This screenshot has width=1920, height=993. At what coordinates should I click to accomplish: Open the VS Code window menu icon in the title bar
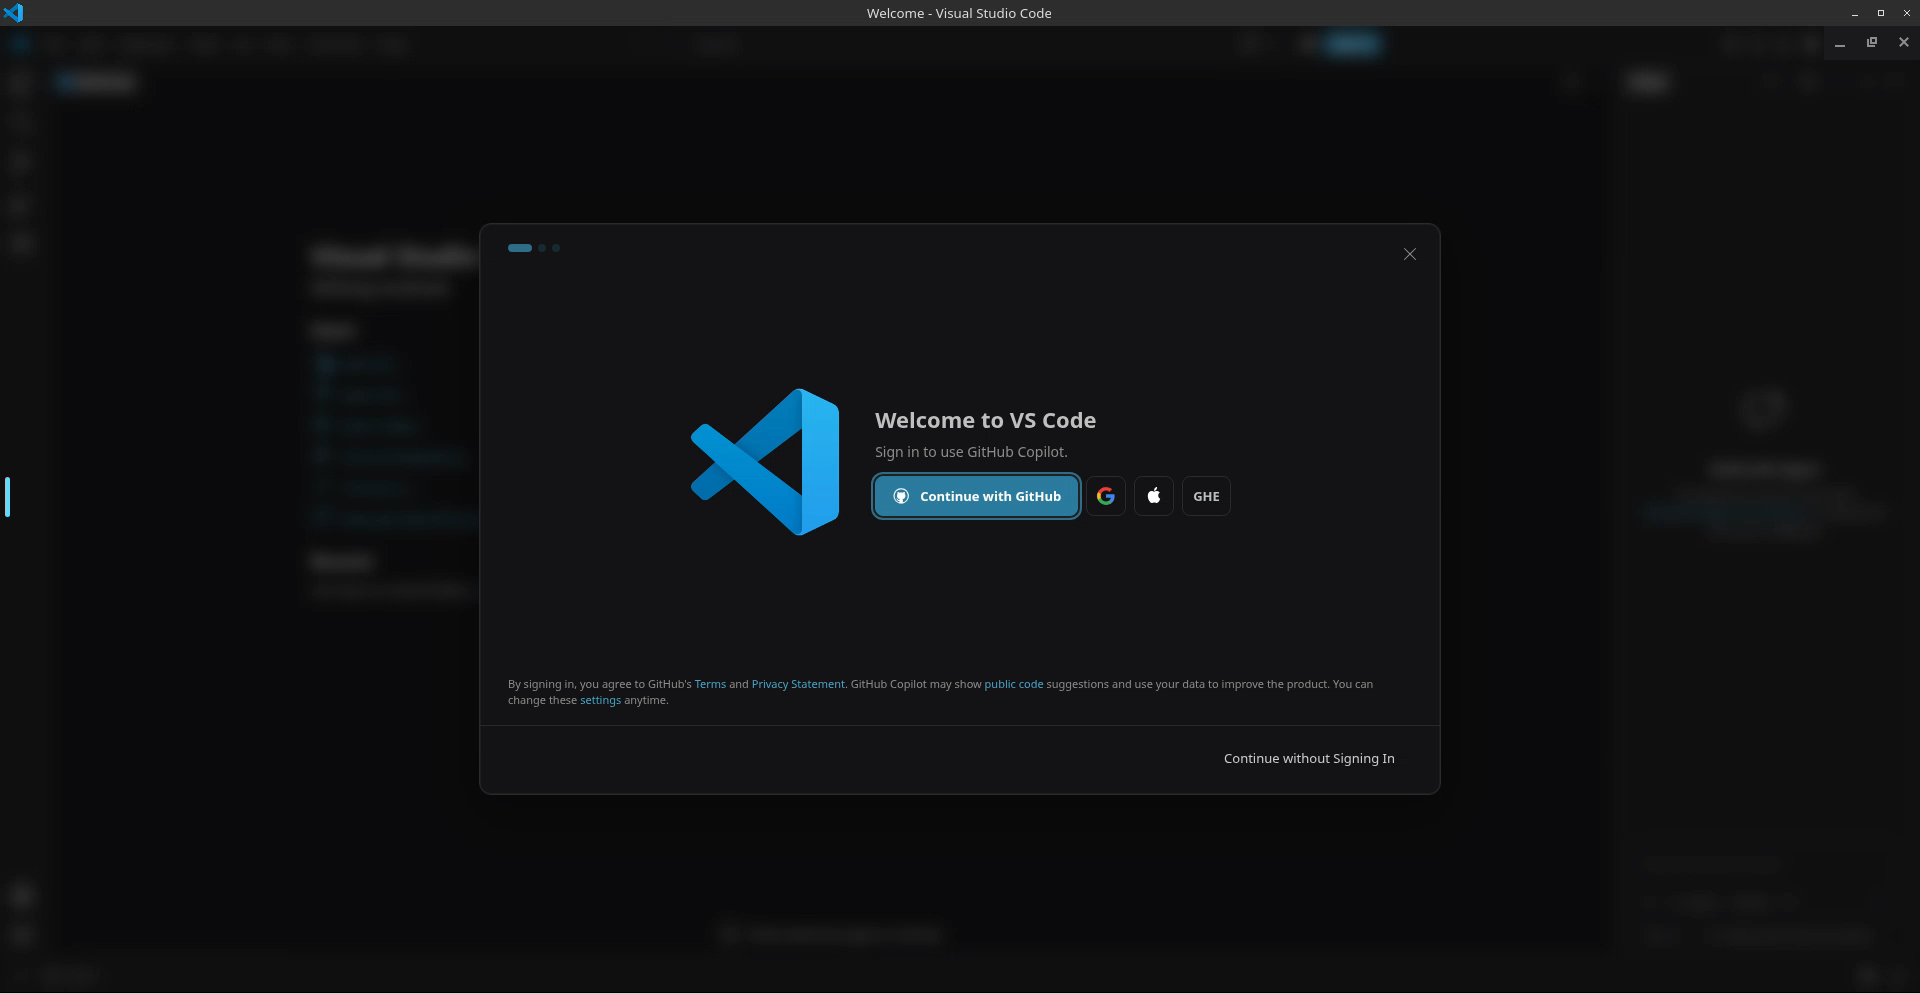(x=13, y=13)
